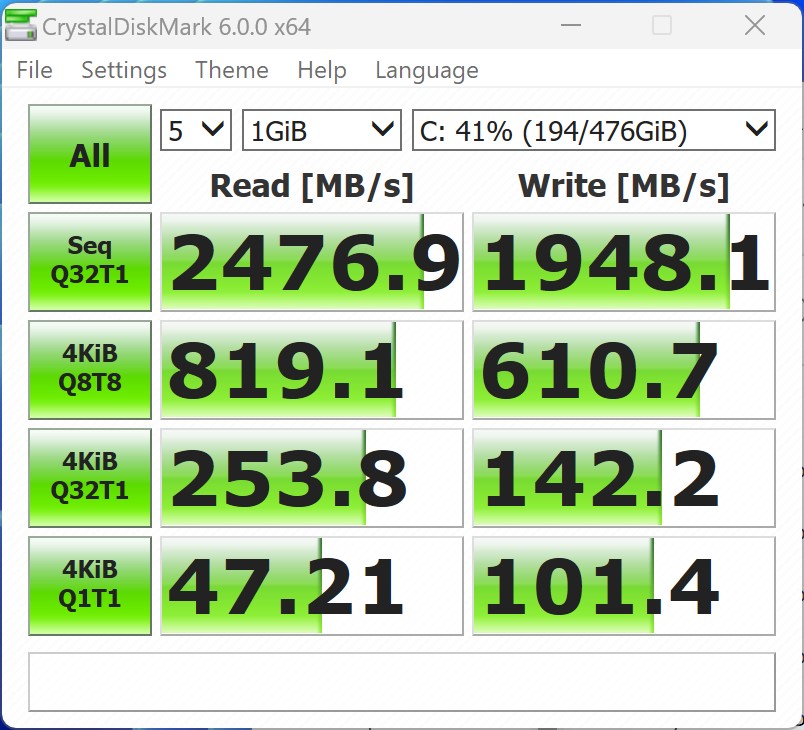
Task: Open the Help menu
Action: point(322,70)
